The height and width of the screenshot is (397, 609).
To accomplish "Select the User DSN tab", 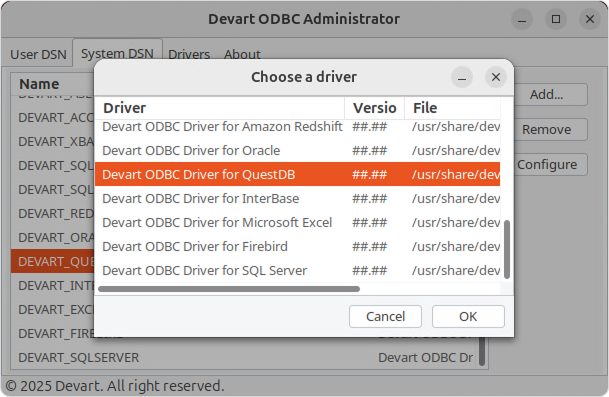I will pos(38,54).
